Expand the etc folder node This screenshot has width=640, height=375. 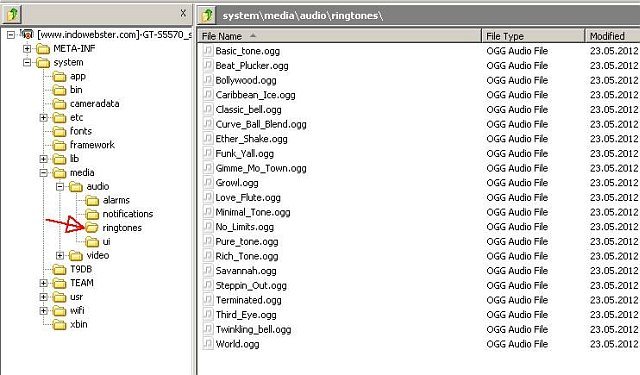43,118
